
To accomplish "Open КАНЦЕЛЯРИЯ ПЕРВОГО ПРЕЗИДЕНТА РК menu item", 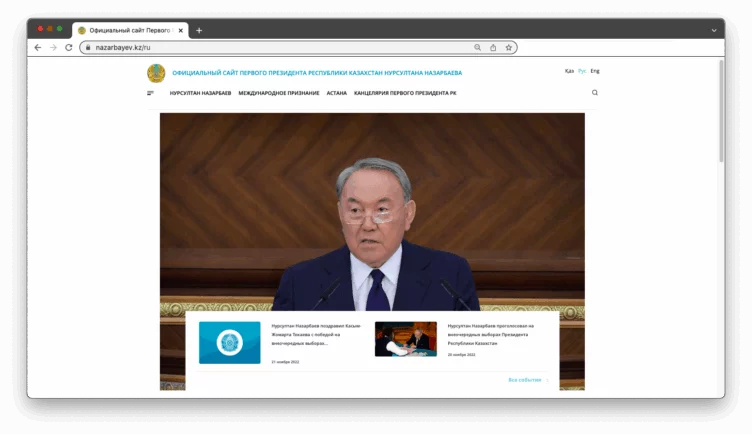I will [405, 93].
